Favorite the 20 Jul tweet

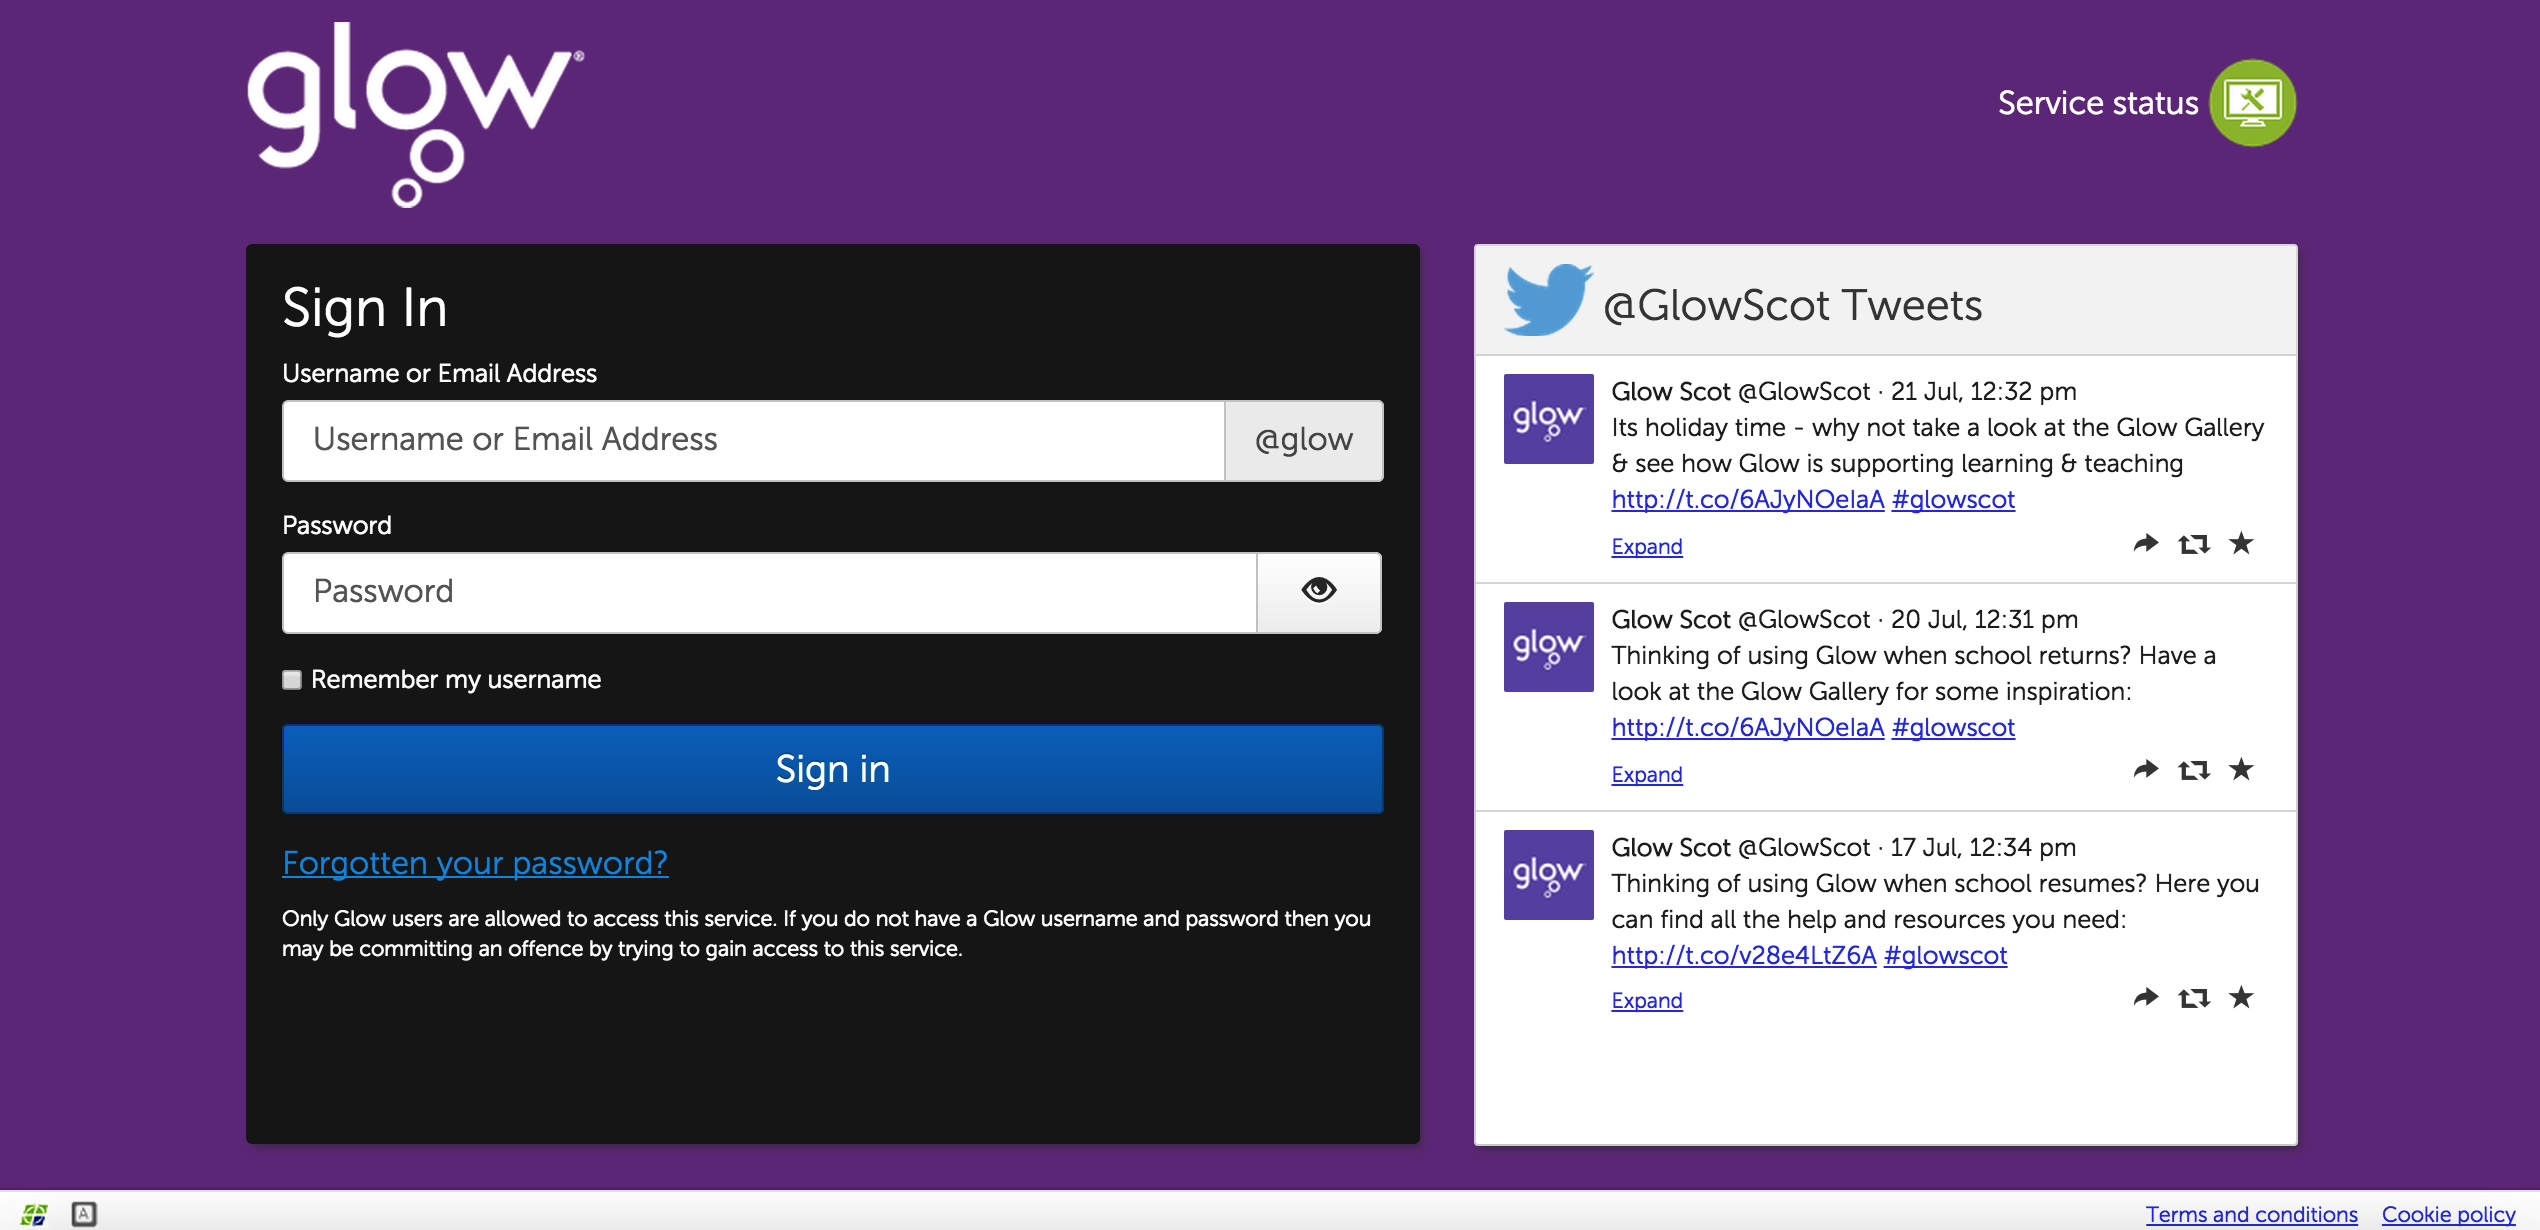click(2242, 769)
